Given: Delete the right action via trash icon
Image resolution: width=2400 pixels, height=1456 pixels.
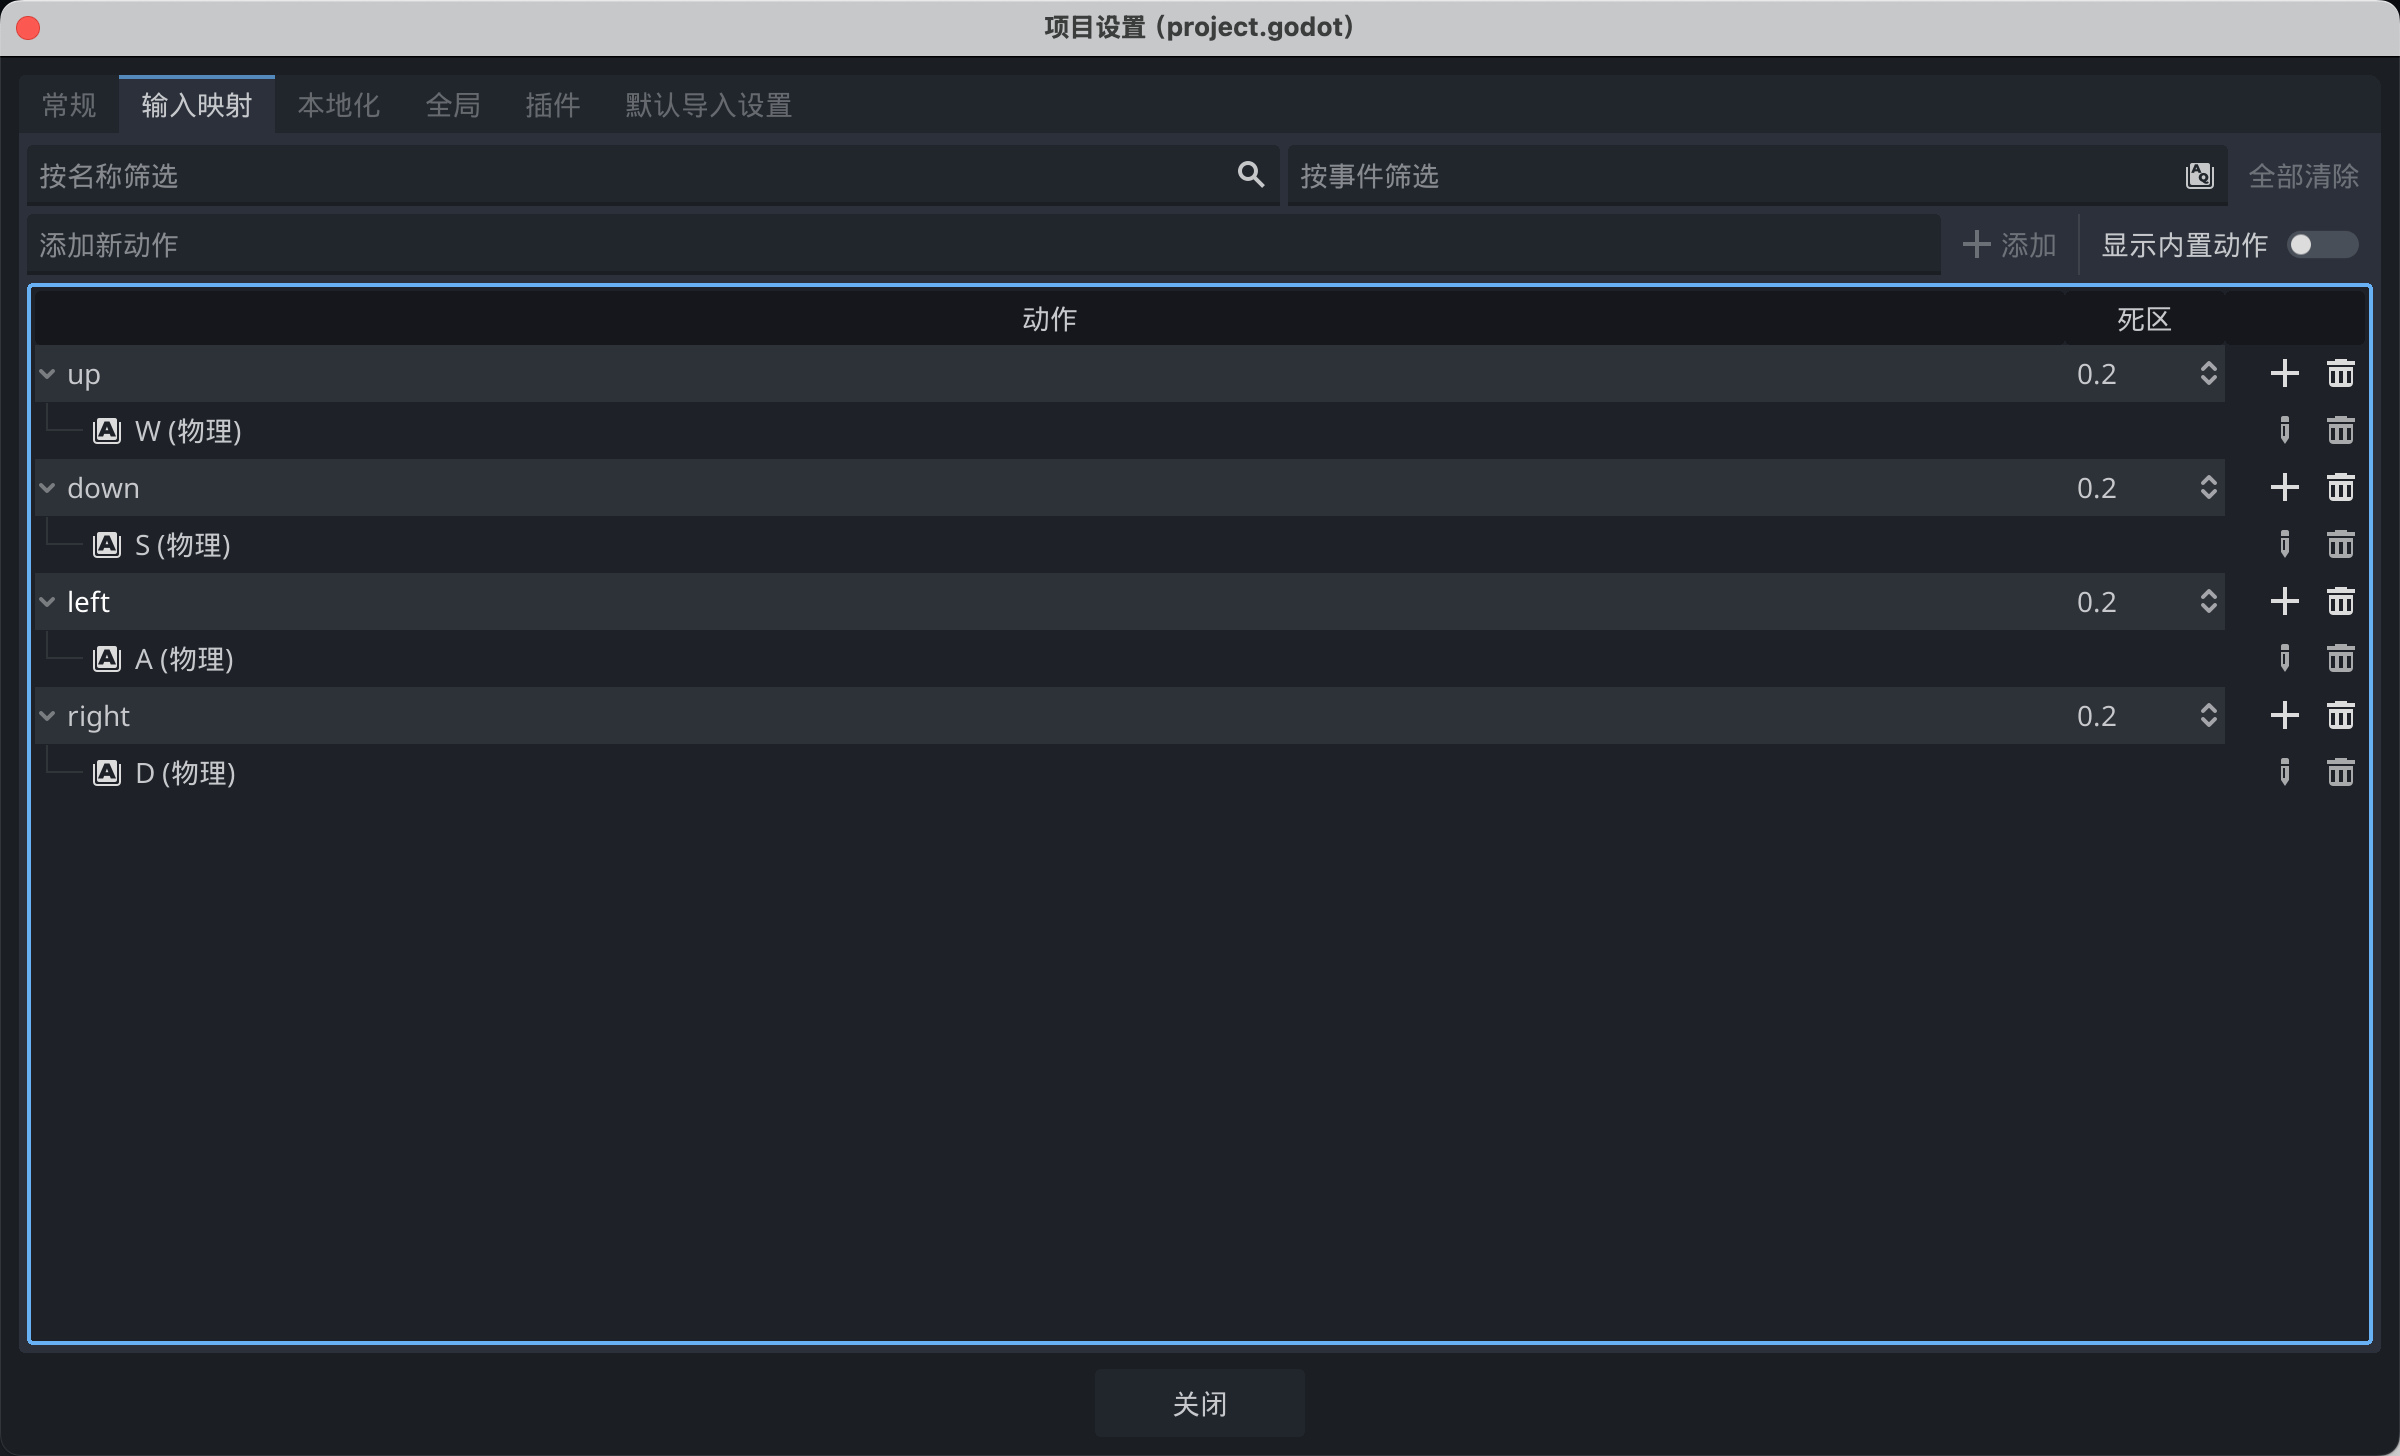Looking at the screenshot, I should pyautogui.click(x=2340, y=716).
